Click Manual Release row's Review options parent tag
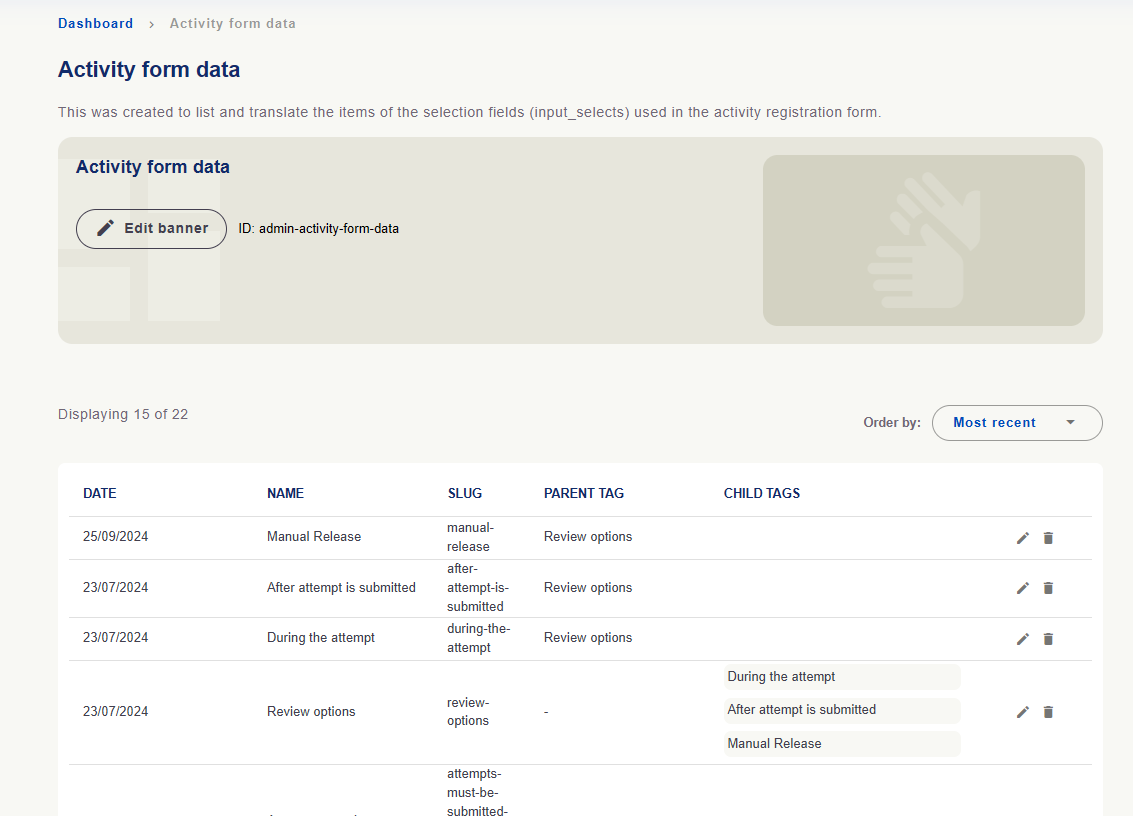 (x=588, y=536)
